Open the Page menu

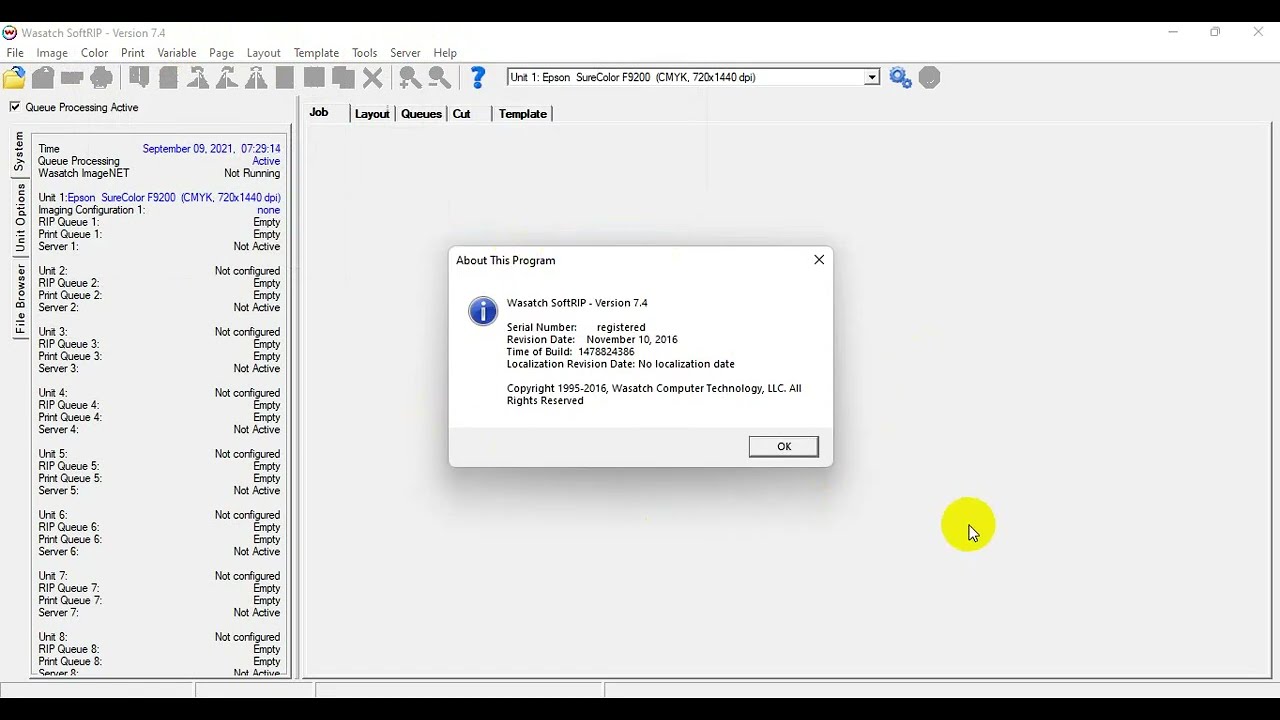point(222,53)
